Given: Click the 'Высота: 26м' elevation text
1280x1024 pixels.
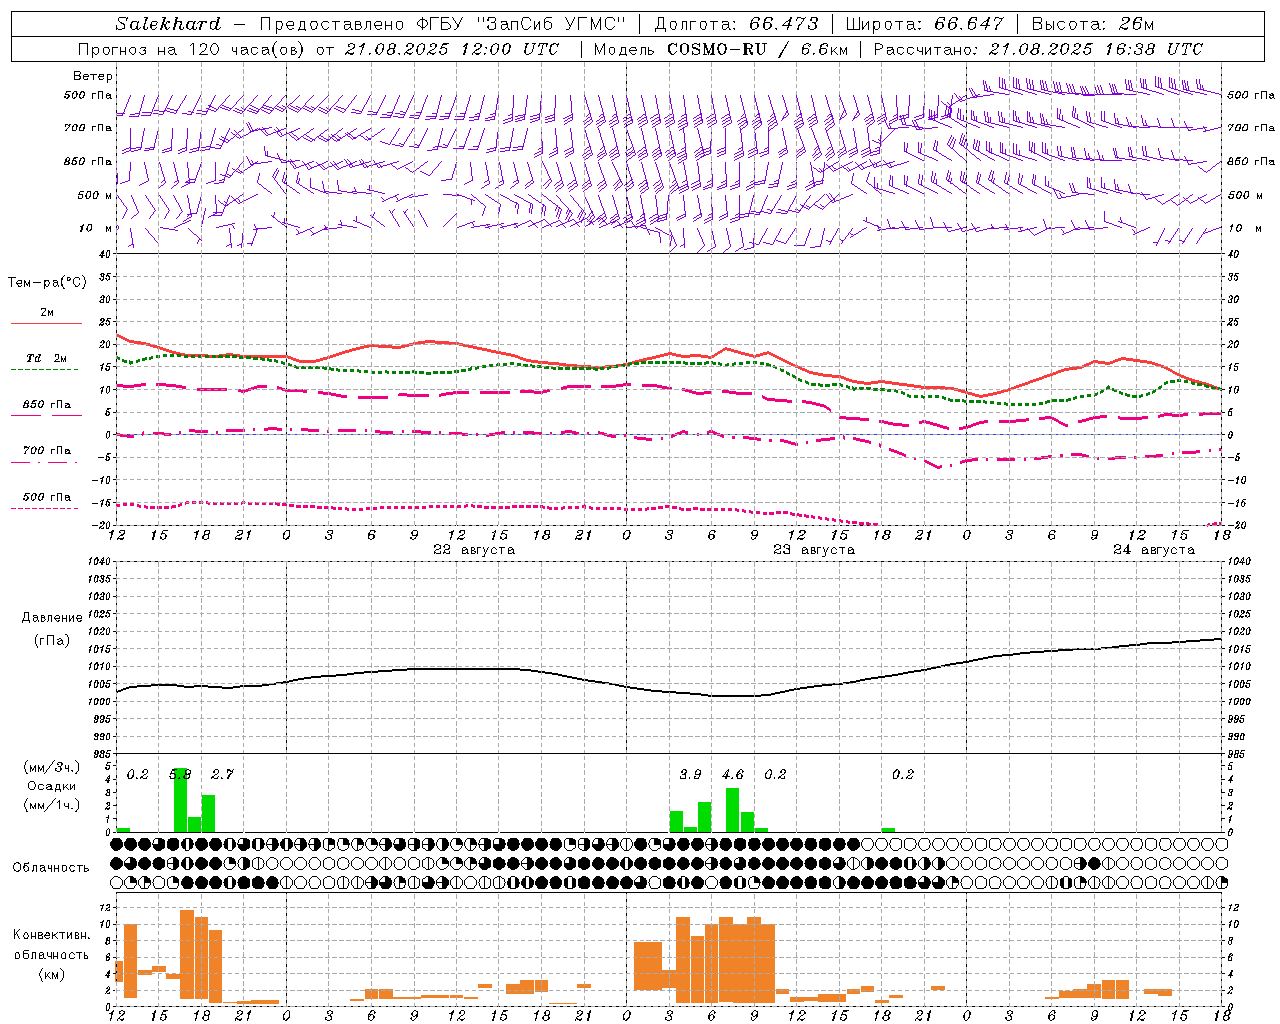Looking at the screenshot, I should pos(1093,24).
